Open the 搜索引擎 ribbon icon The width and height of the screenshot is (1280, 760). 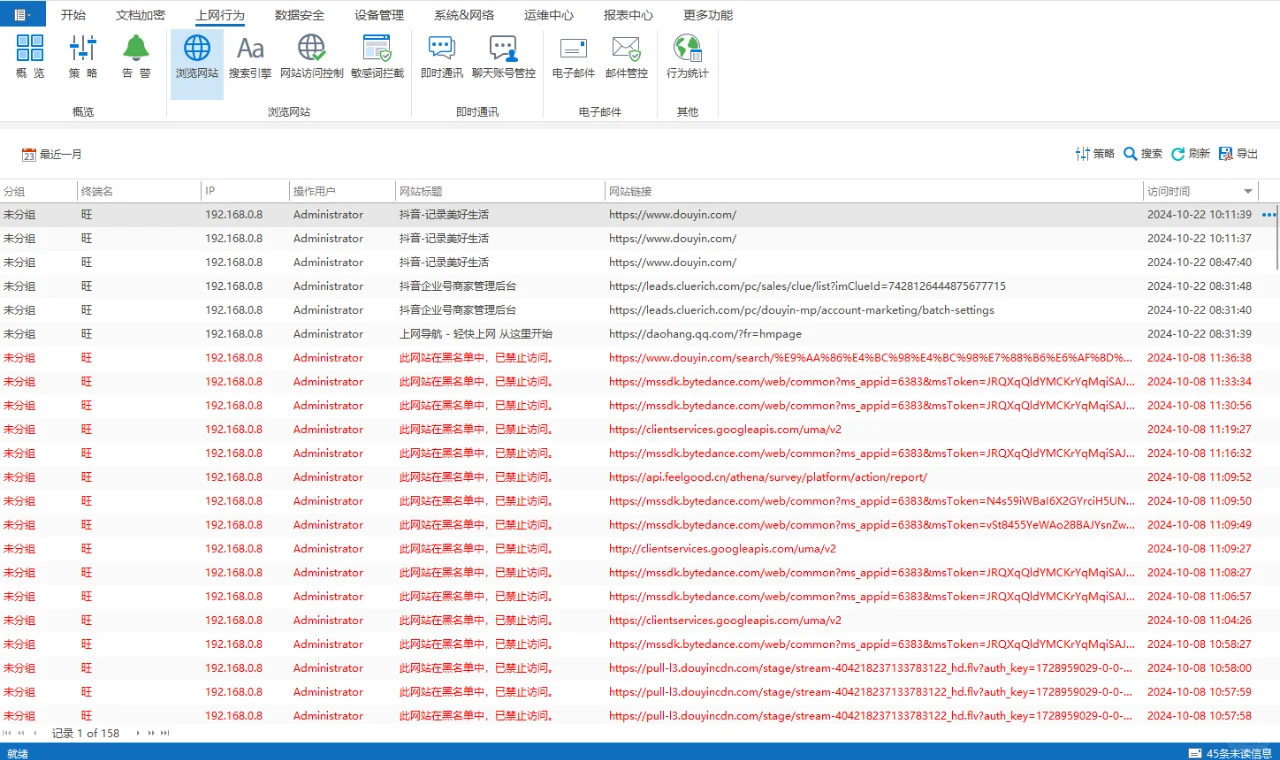(x=250, y=57)
